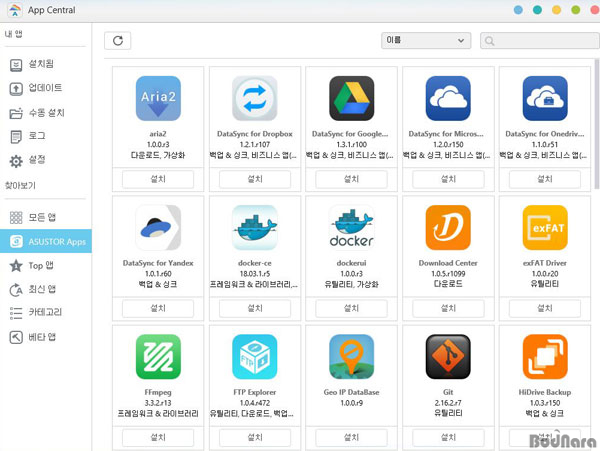Open the 이름 sort dropdown
The image size is (600, 451).
point(425,41)
